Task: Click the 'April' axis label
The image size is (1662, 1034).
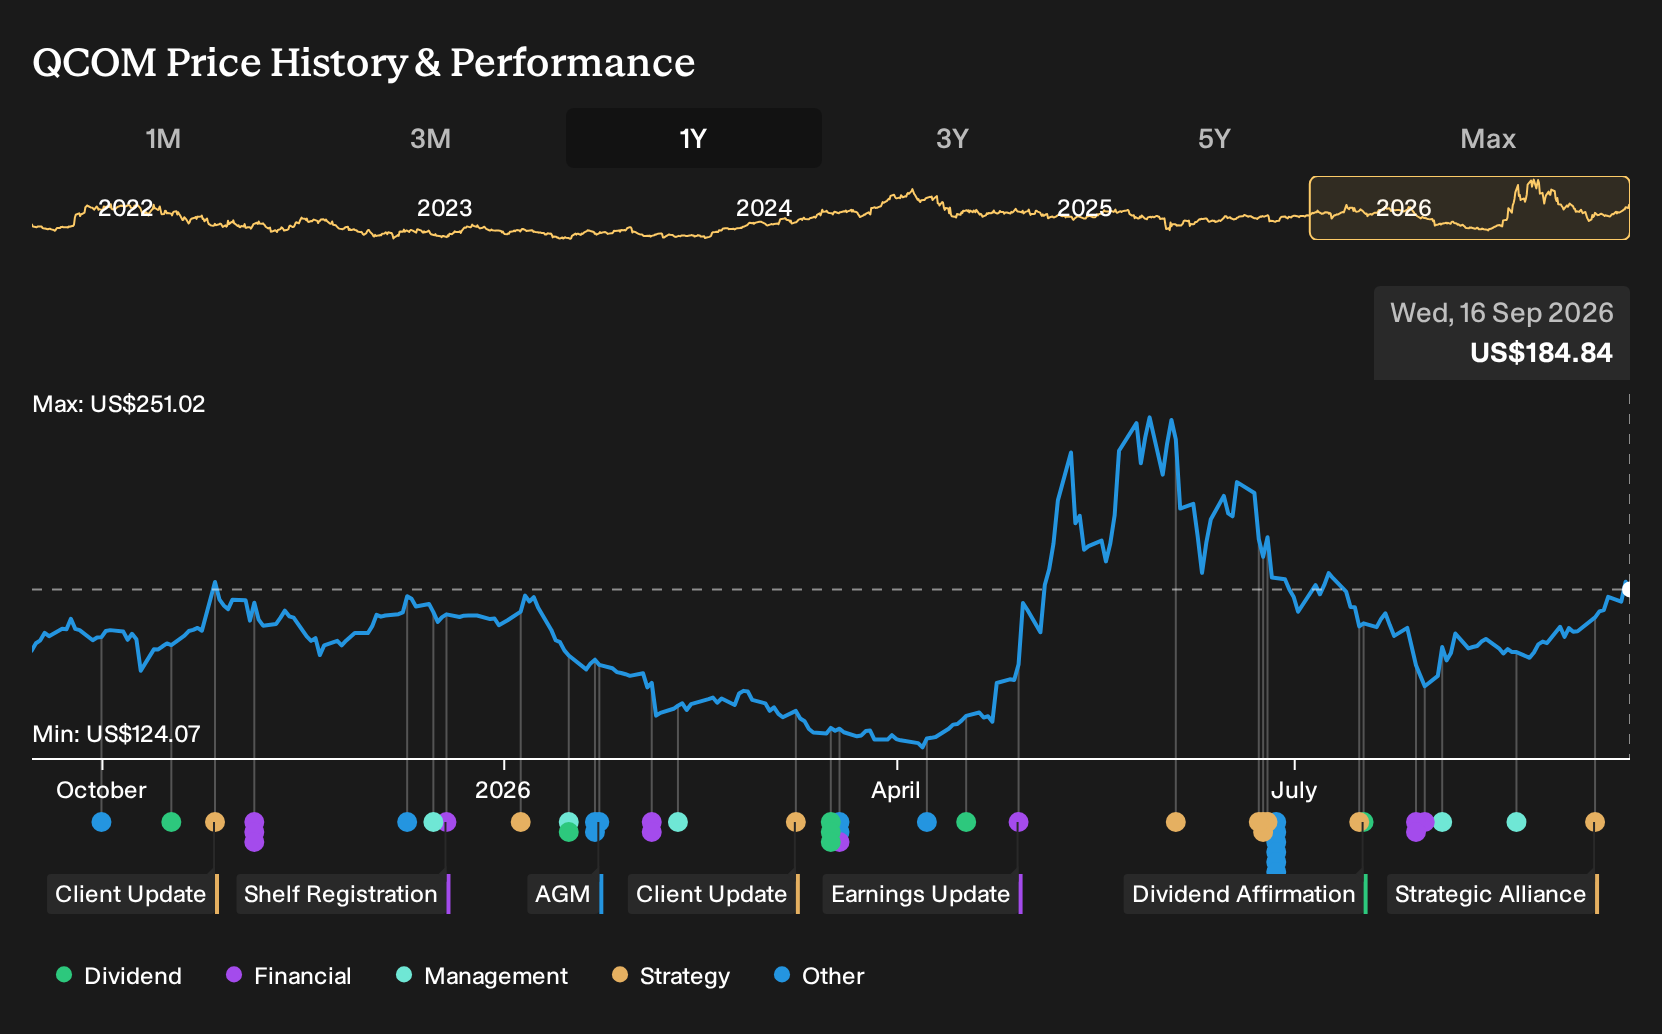Action: point(895,790)
